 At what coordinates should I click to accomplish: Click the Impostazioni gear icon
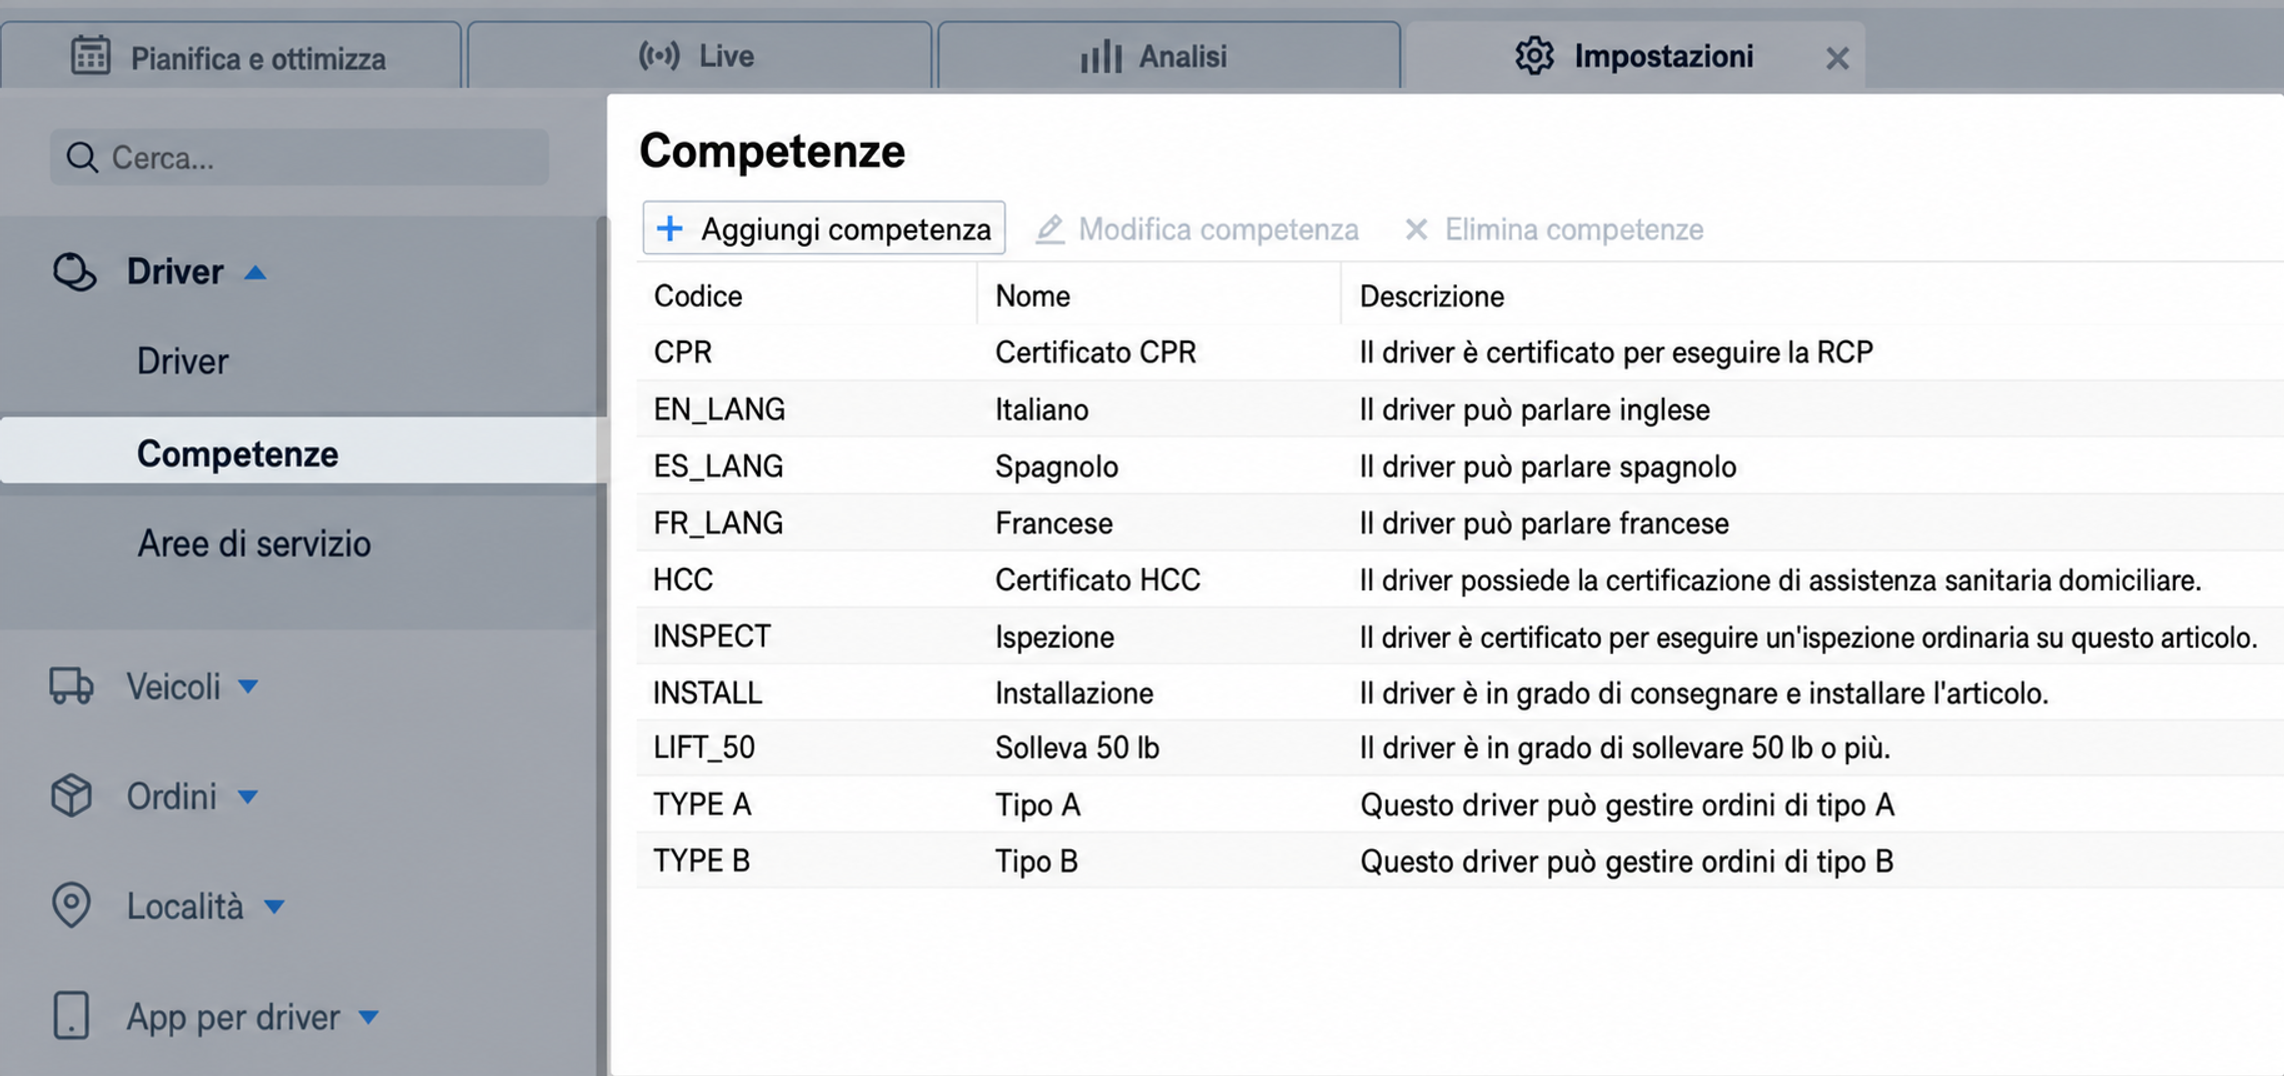coord(1534,56)
